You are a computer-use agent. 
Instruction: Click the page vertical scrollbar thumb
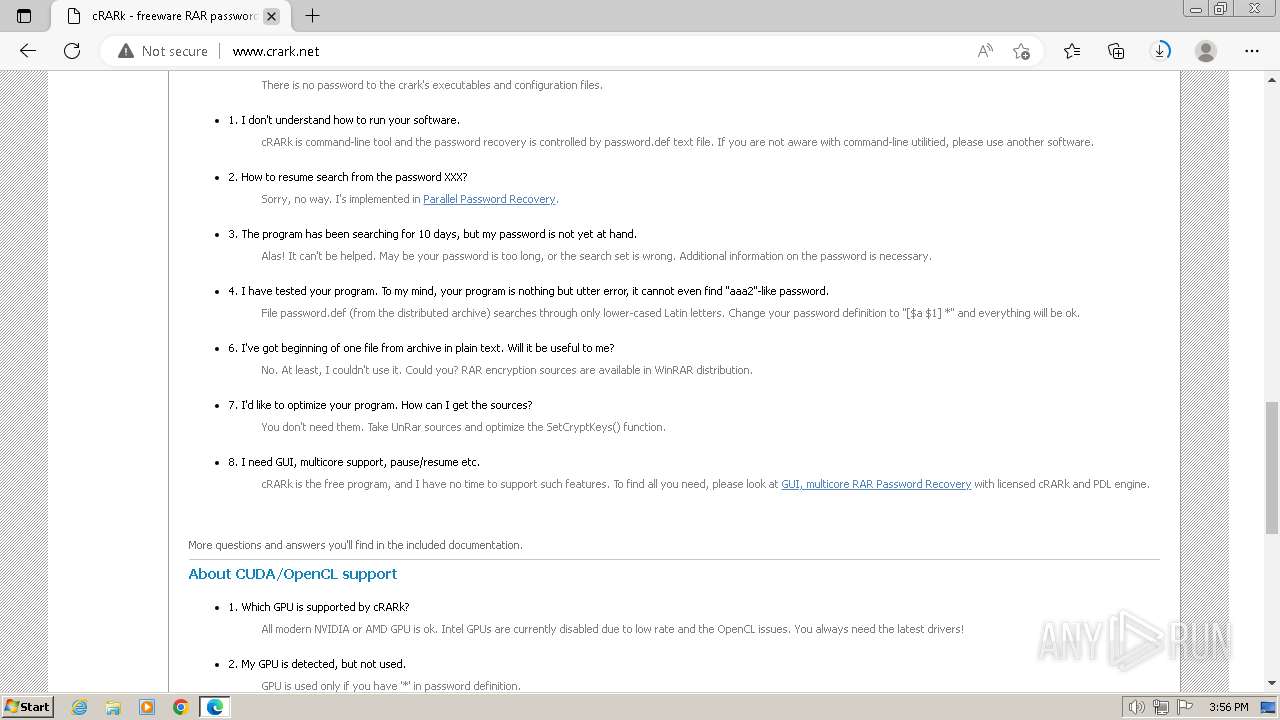(1271, 467)
